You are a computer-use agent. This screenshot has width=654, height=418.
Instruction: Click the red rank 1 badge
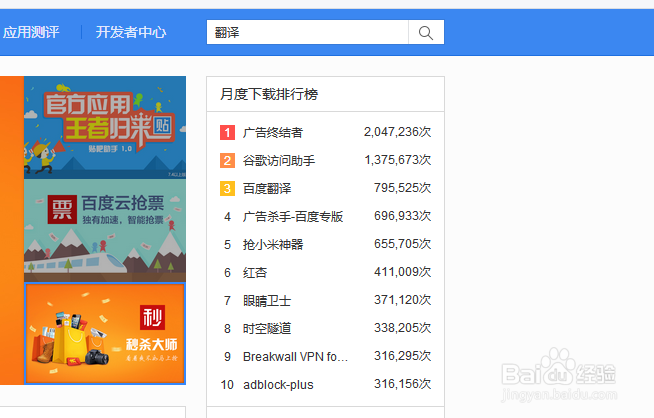tap(227, 133)
